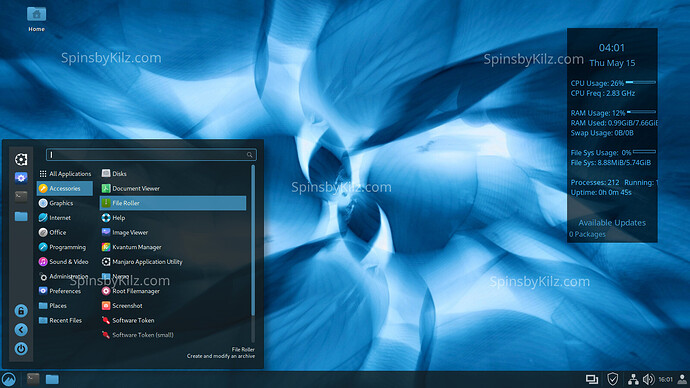Open the network tray icon
This screenshot has width=690, height=388.
point(633,379)
